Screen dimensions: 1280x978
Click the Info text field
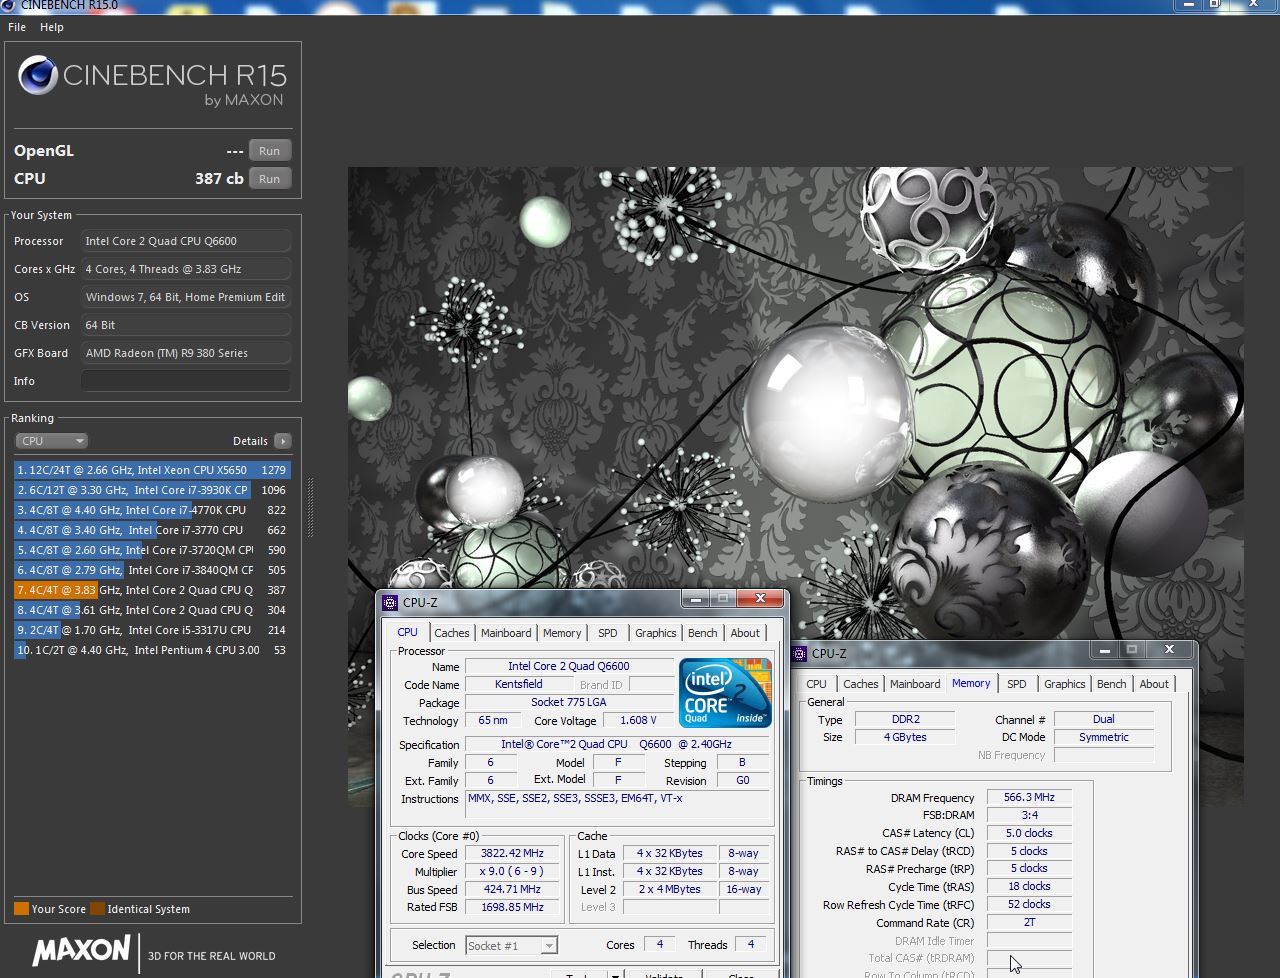point(186,381)
